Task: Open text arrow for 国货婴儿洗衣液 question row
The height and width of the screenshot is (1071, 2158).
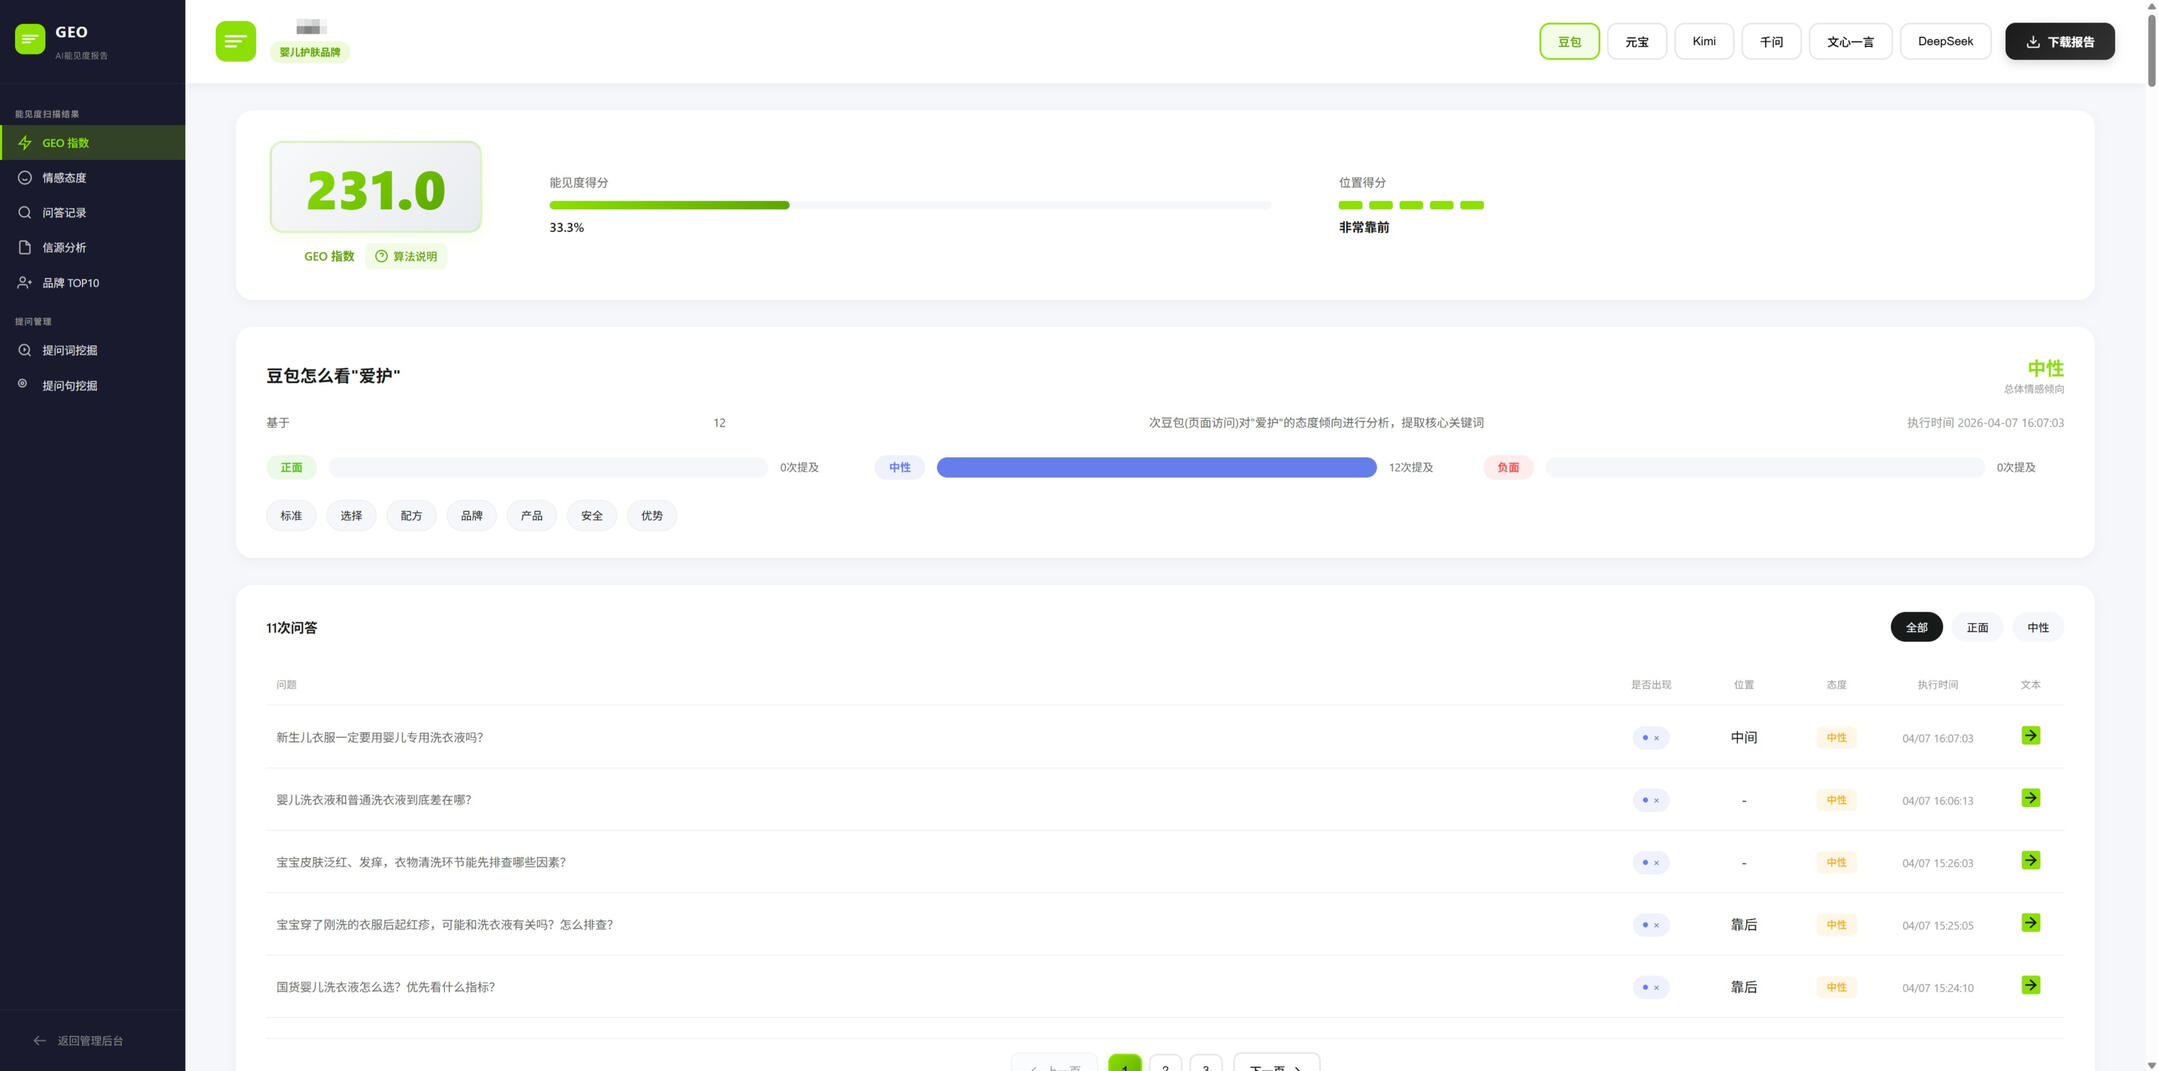Action: [2030, 986]
